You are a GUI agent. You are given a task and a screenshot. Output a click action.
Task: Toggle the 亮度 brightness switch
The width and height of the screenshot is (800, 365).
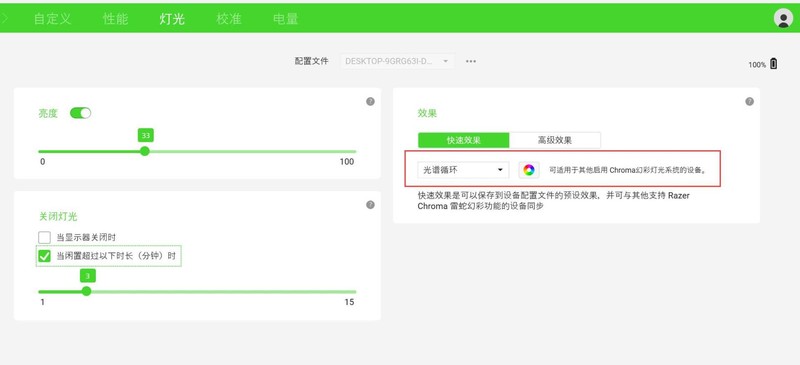(80, 113)
